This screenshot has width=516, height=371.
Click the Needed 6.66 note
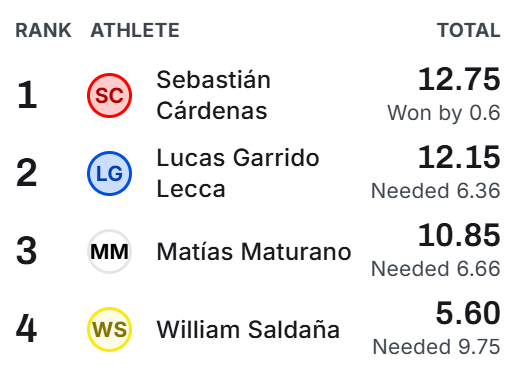coord(436,269)
